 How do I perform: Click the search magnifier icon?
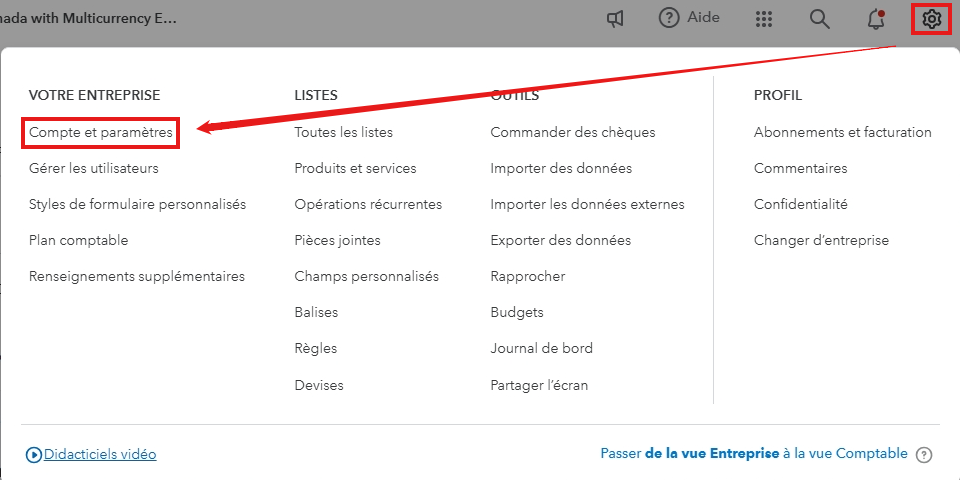pos(820,19)
